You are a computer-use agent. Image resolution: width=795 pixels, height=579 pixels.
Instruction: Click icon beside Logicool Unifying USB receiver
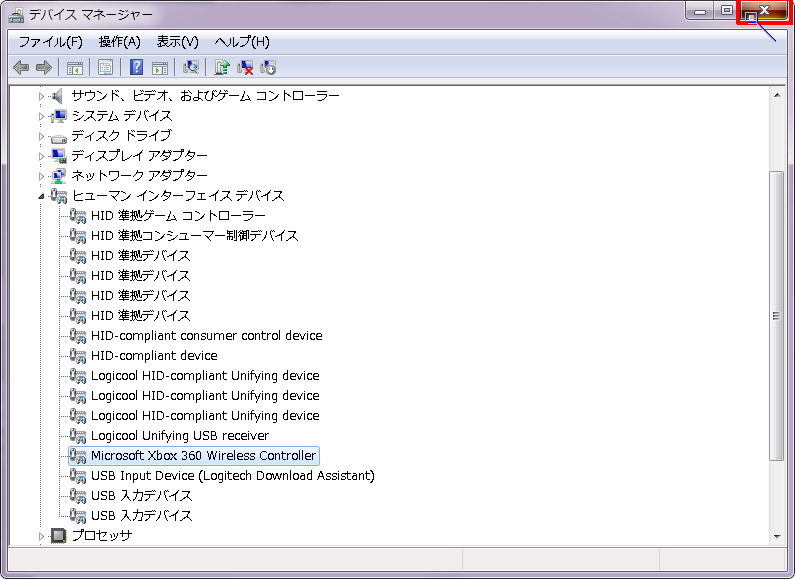pos(78,436)
